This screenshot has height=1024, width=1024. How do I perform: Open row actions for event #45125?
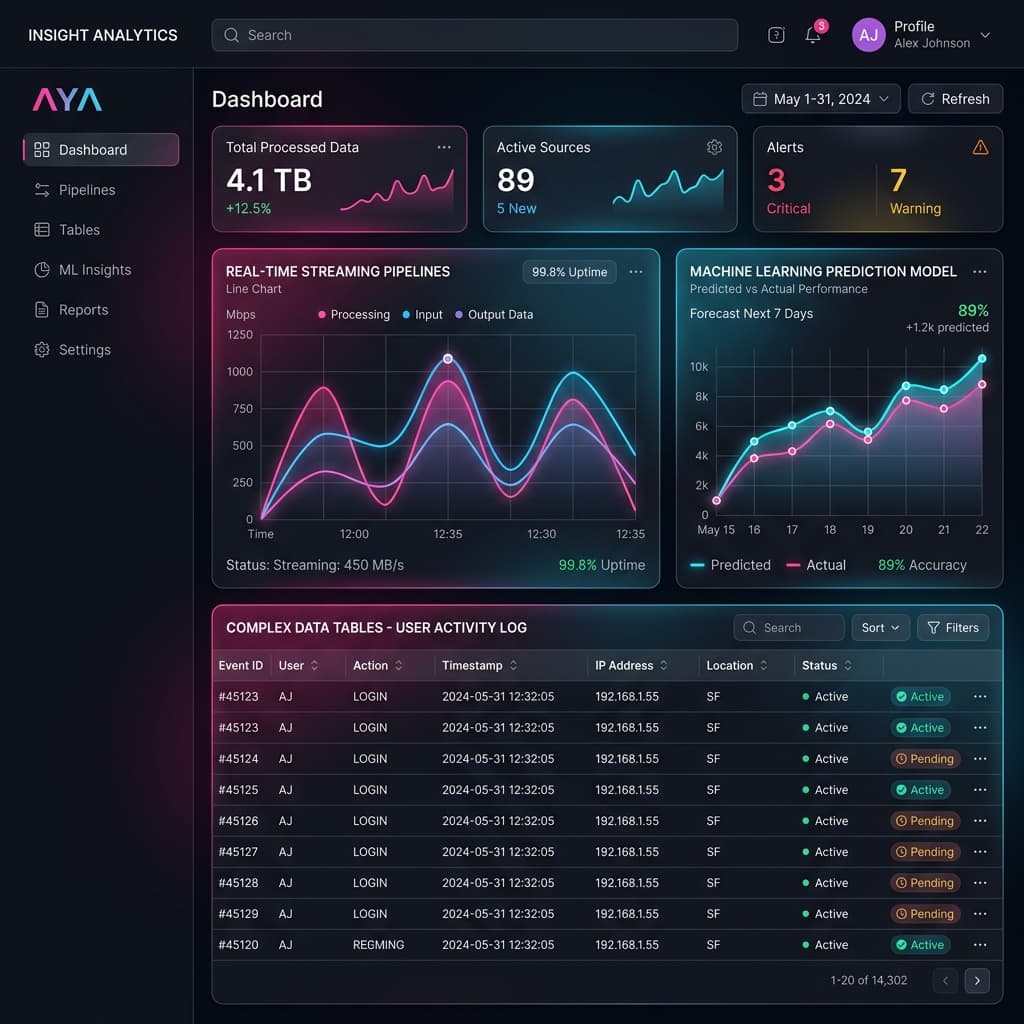(x=980, y=790)
